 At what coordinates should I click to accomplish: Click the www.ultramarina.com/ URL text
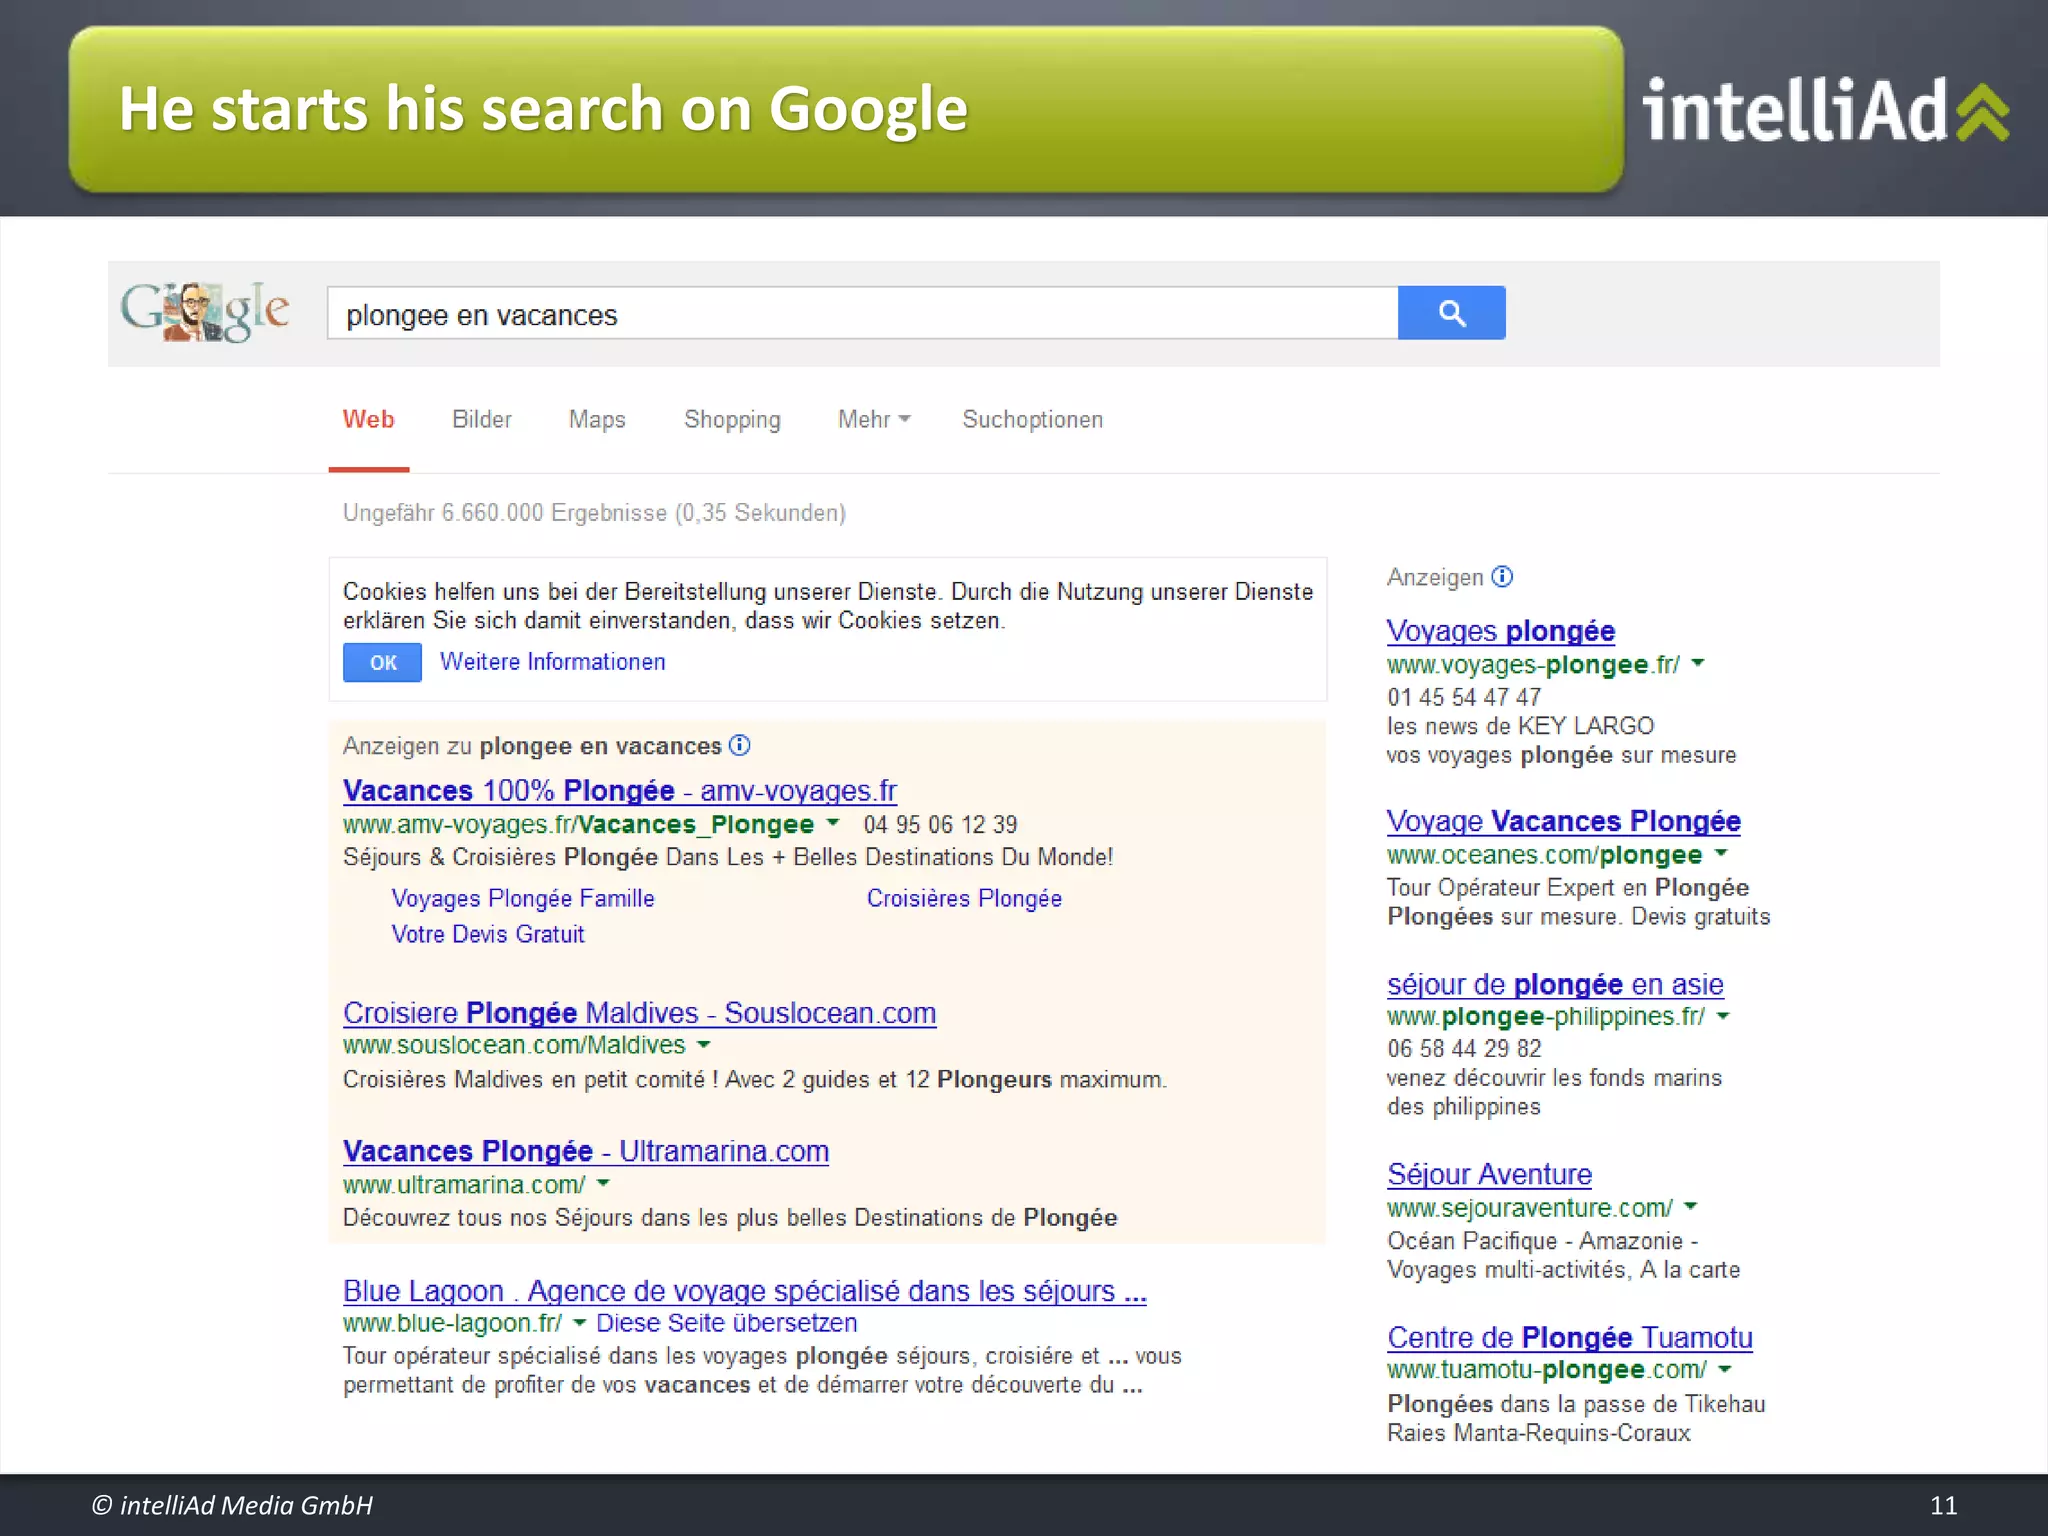[464, 1185]
